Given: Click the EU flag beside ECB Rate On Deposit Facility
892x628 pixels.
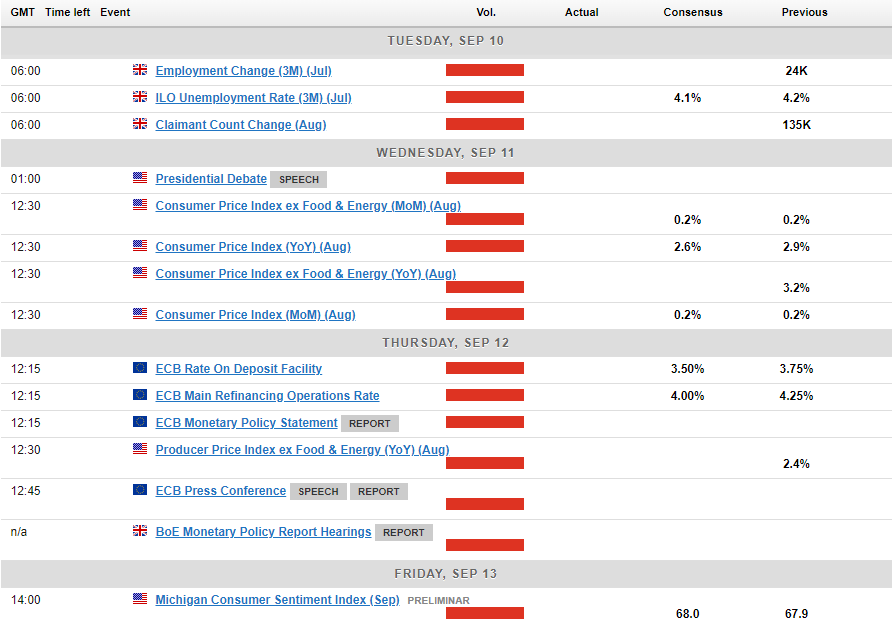Looking at the screenshot, I should click(x=140, y=369).
